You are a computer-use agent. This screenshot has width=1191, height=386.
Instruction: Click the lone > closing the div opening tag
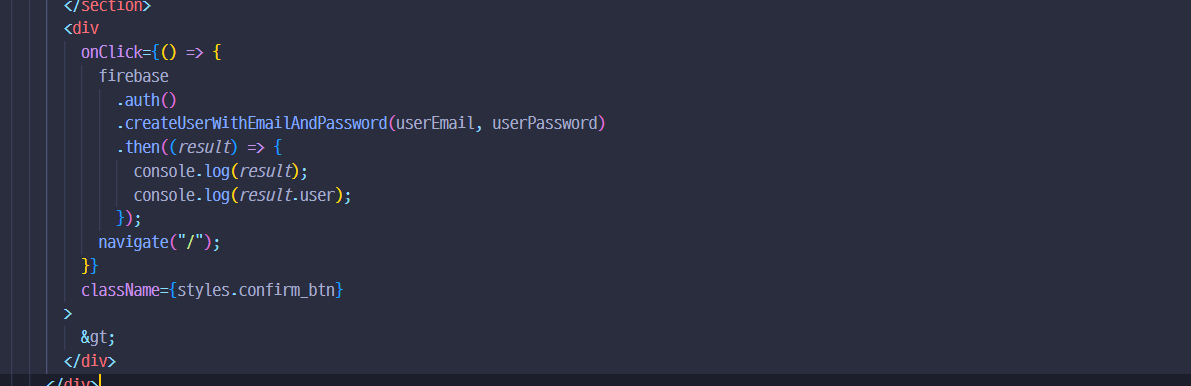point(68,313)
